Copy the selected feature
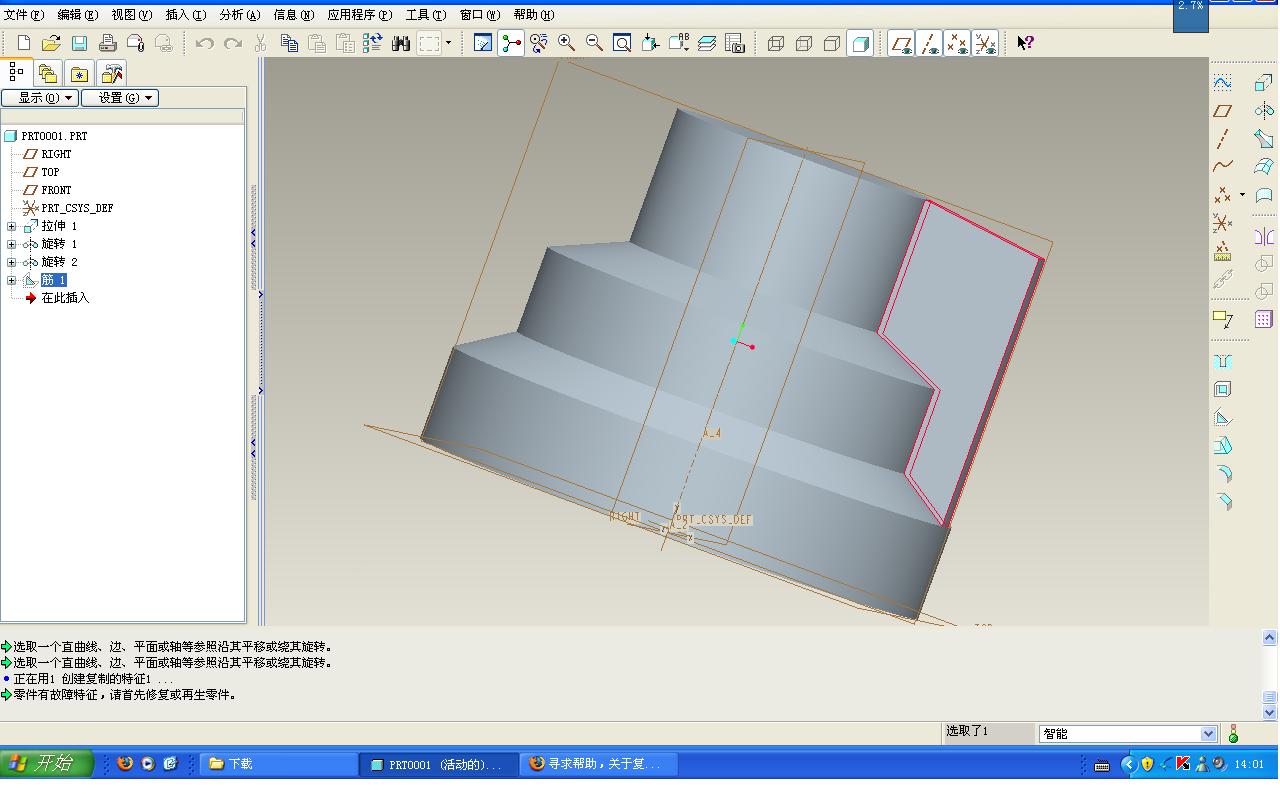Image resolution: width=1280 pixels, height=800 pixels. click(289, 43)
